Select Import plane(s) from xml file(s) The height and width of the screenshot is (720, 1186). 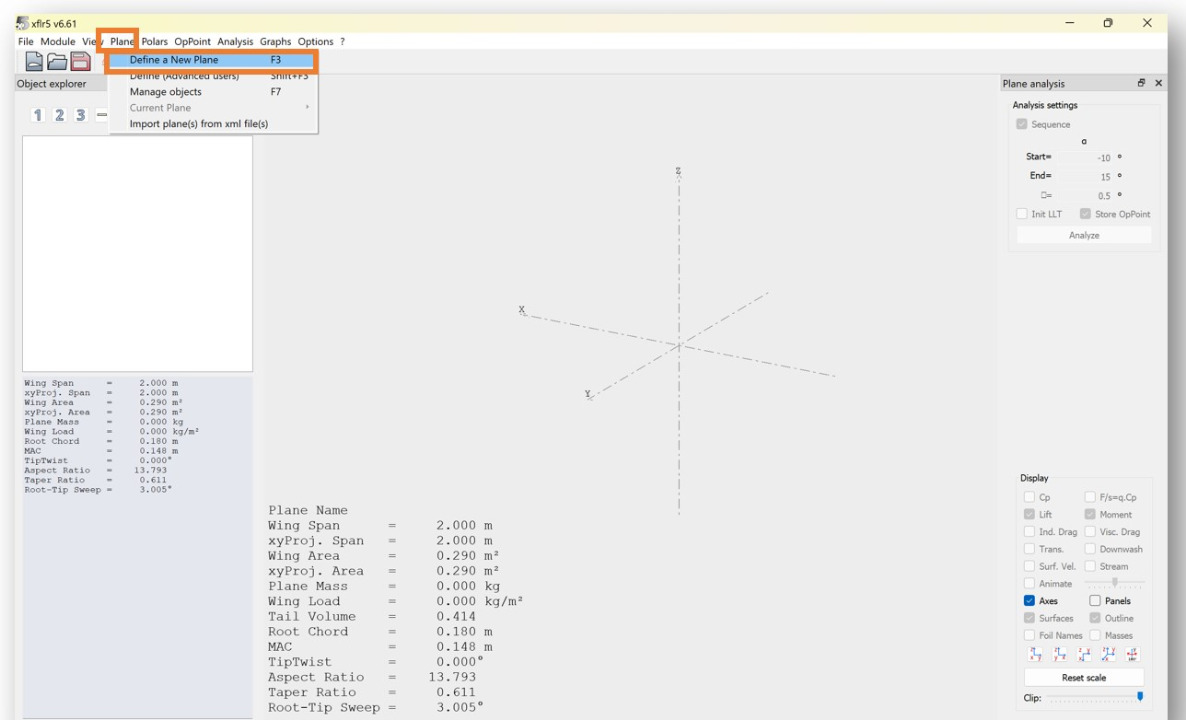(198, 124)
